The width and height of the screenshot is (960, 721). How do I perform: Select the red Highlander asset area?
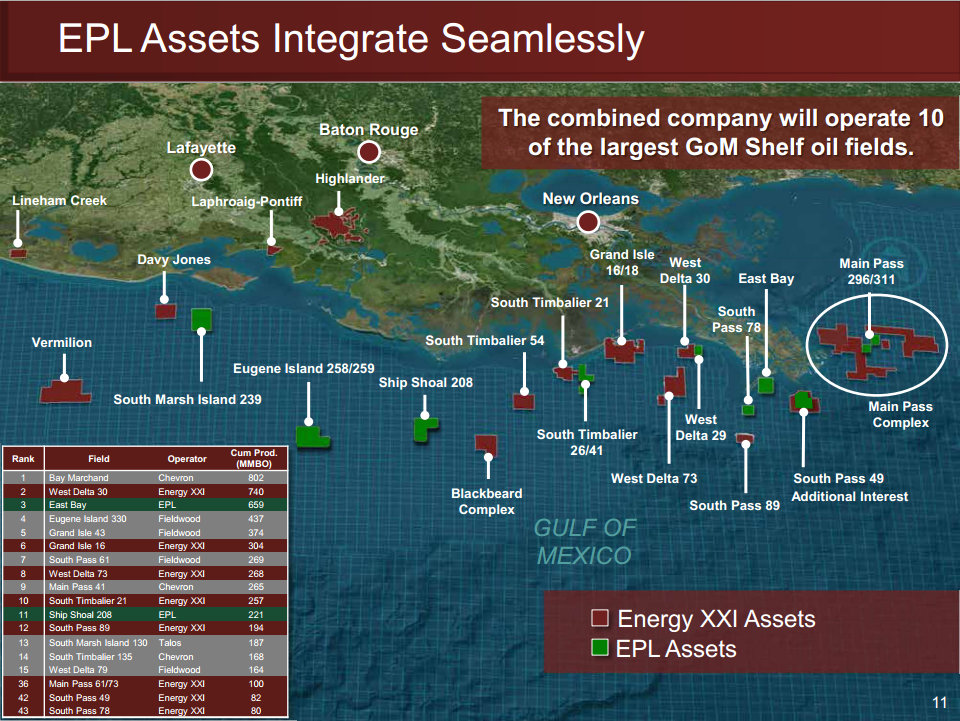pyautogui.click(x=340, y=224)
